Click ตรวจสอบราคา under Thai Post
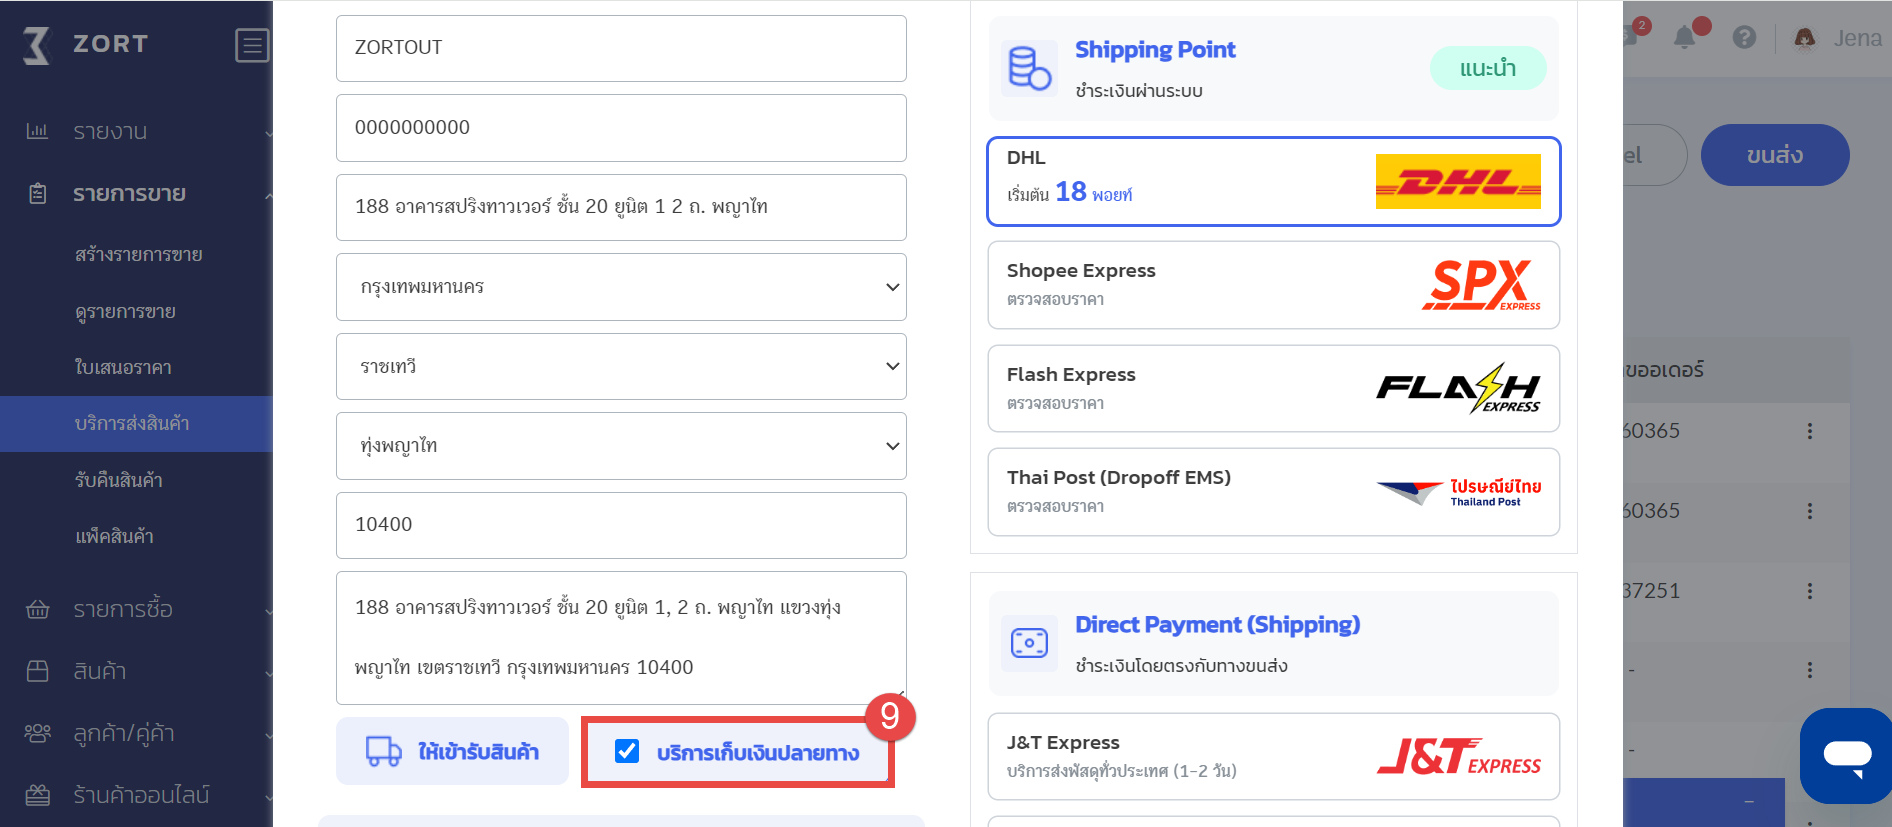This screenshot has height=827, width=1892. click(1055, 507)
